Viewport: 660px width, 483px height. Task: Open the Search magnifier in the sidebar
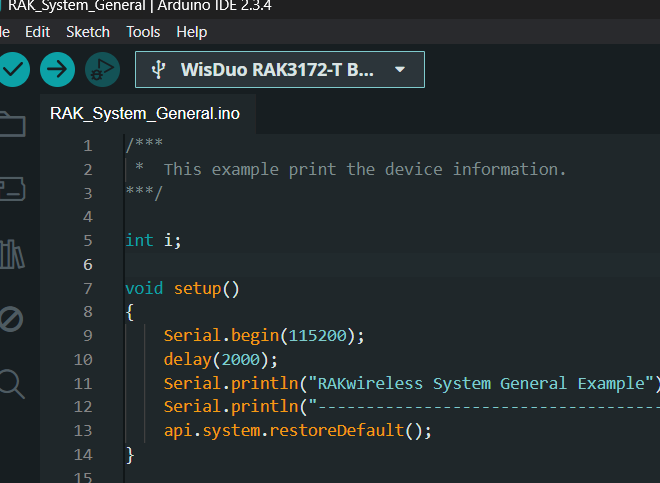tap(11, 383)
